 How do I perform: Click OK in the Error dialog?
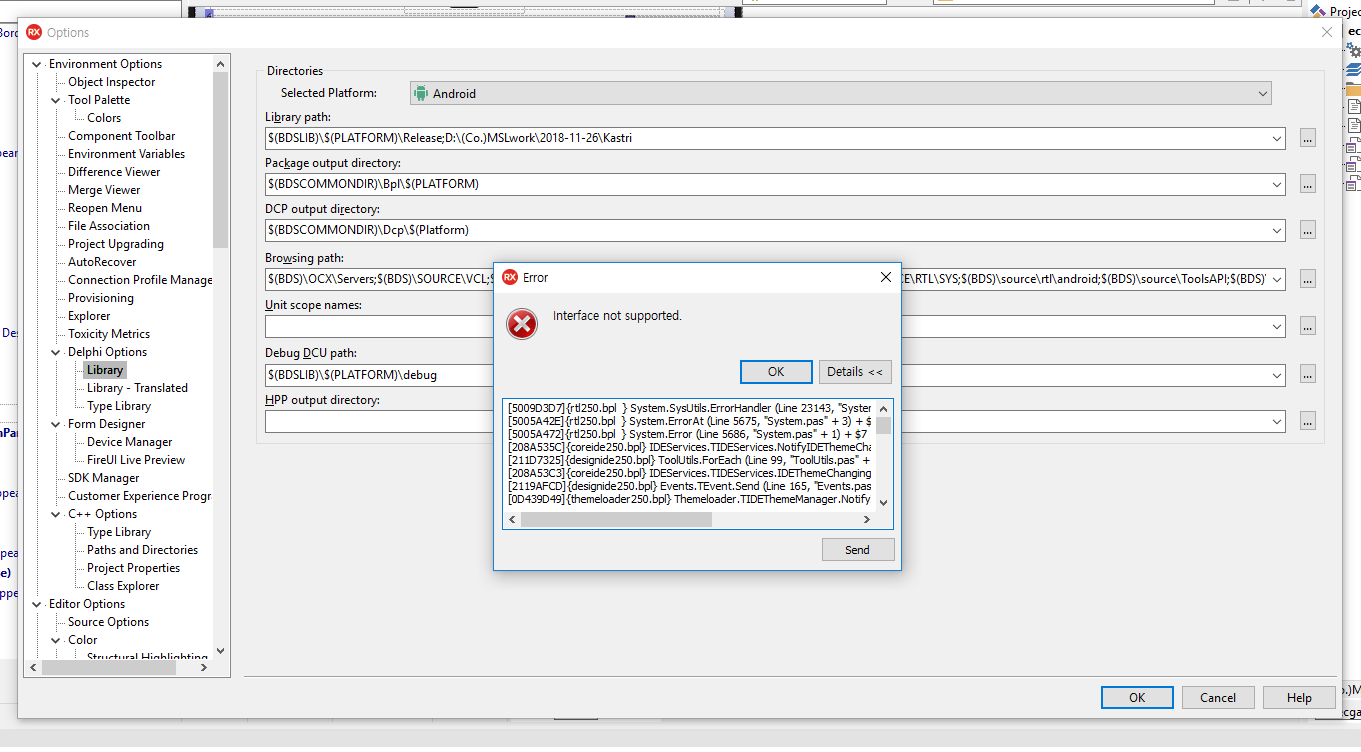[x=776, y=372]
